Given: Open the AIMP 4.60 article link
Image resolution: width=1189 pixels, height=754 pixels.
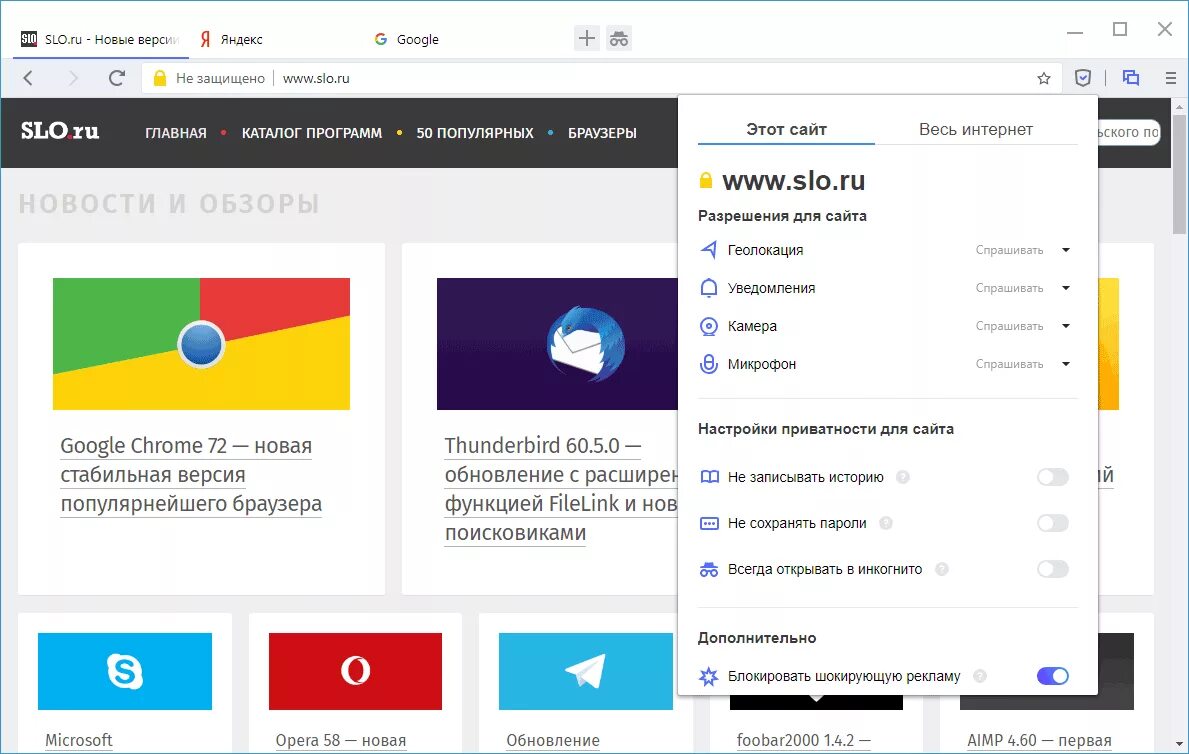Looking at the screenshot, I should (x=1040, y=740).
